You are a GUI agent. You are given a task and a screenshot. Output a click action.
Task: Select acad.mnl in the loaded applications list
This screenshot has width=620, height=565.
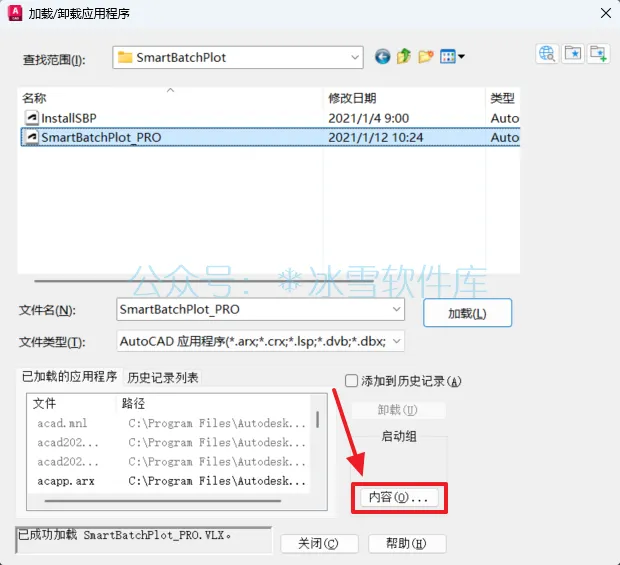coord(62,423)
